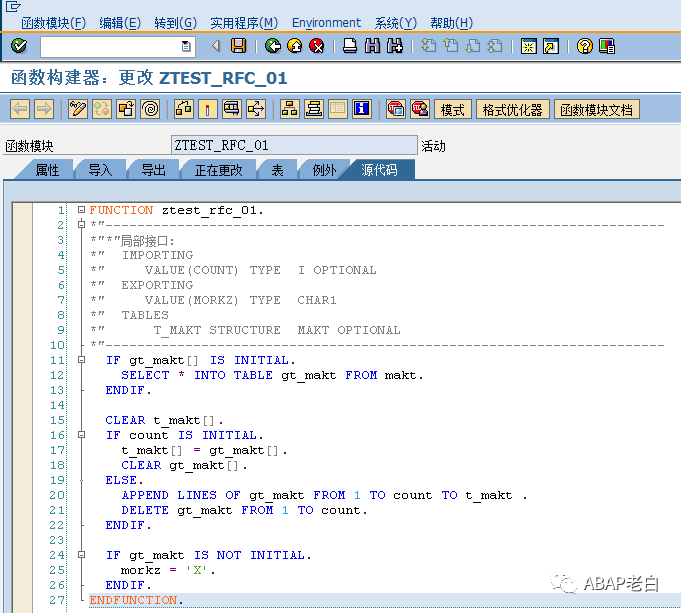Screen dimensions: 681x613
Task: Open the 系统(Y) menu
Action: (396, 23)
